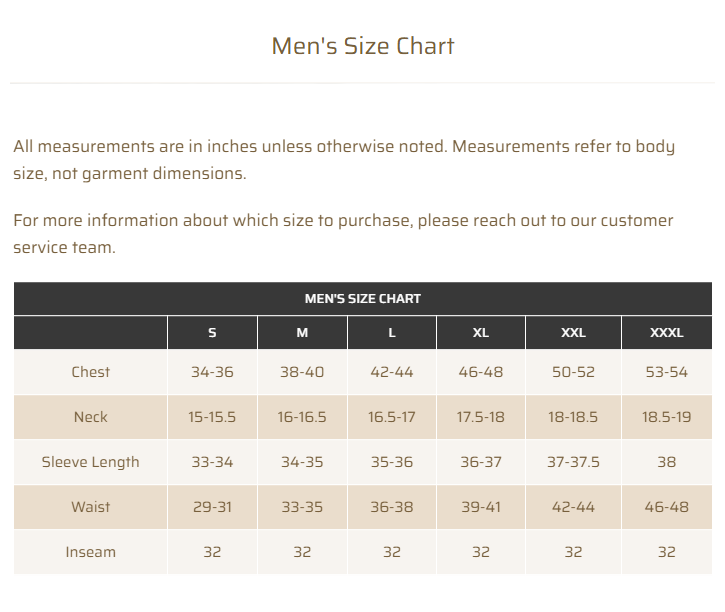
Task: Select the M size column header
Action: click(302, 333)
